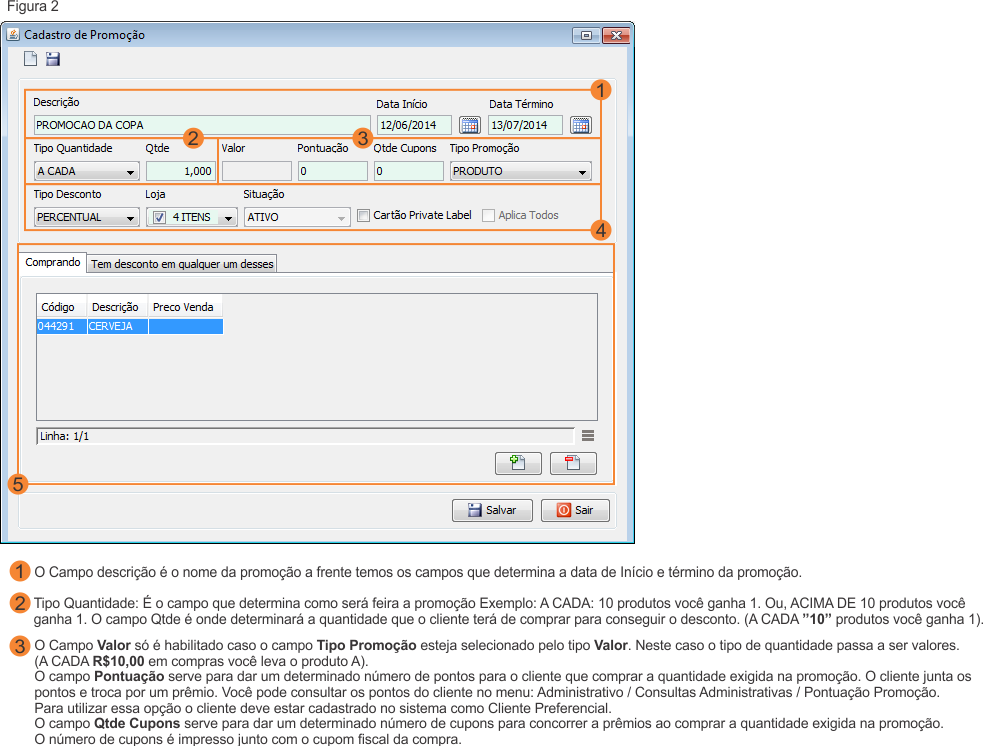Click the Java icon in the title bar
Screen dimensions: 983x746
pos(13,34)
